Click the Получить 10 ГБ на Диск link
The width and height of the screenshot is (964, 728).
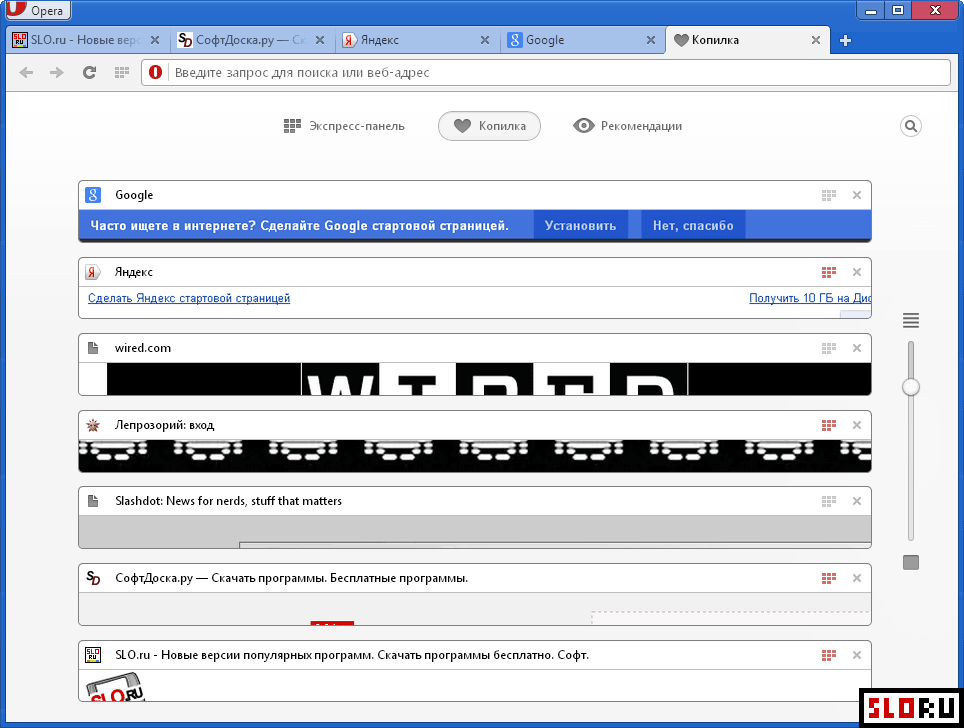point(810,298)
